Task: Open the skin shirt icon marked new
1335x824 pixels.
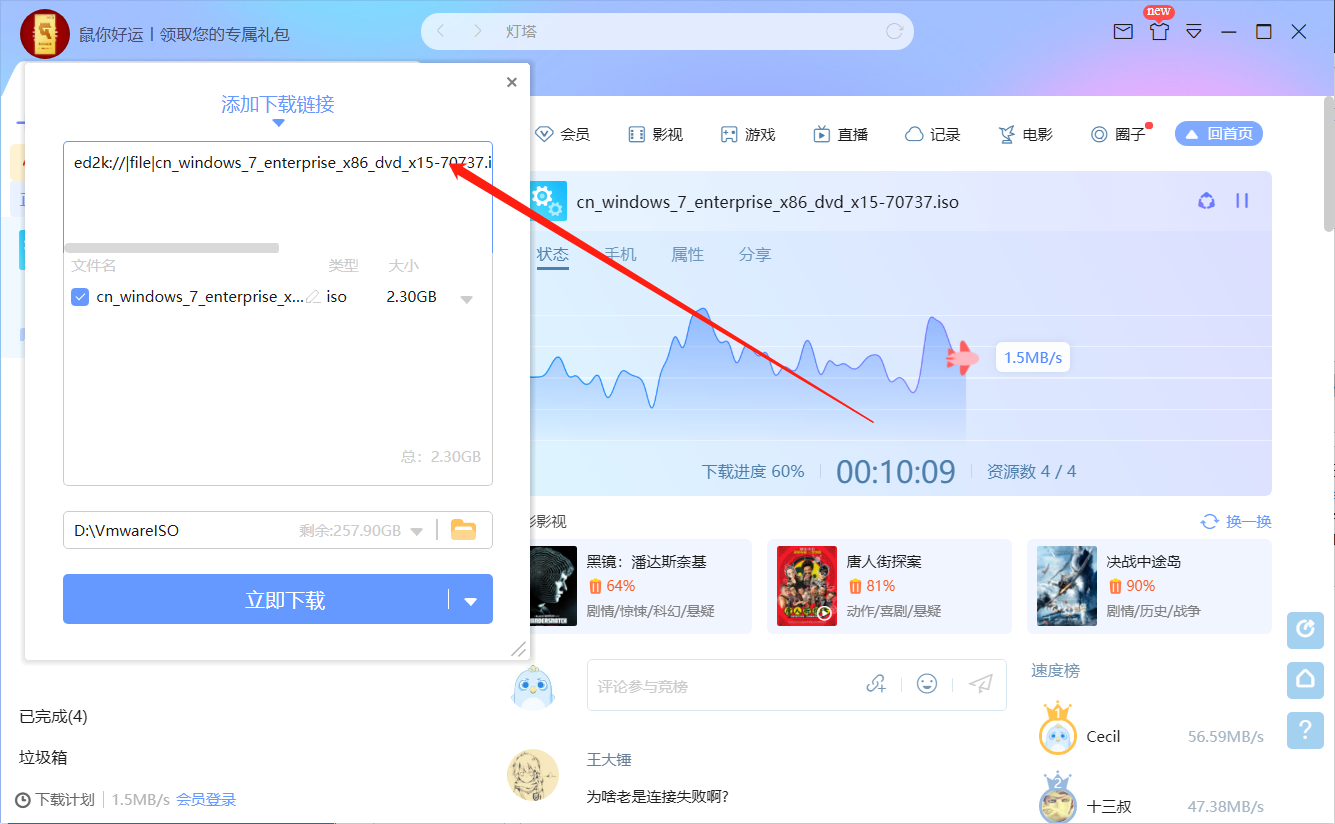Action: [1159, 32]
